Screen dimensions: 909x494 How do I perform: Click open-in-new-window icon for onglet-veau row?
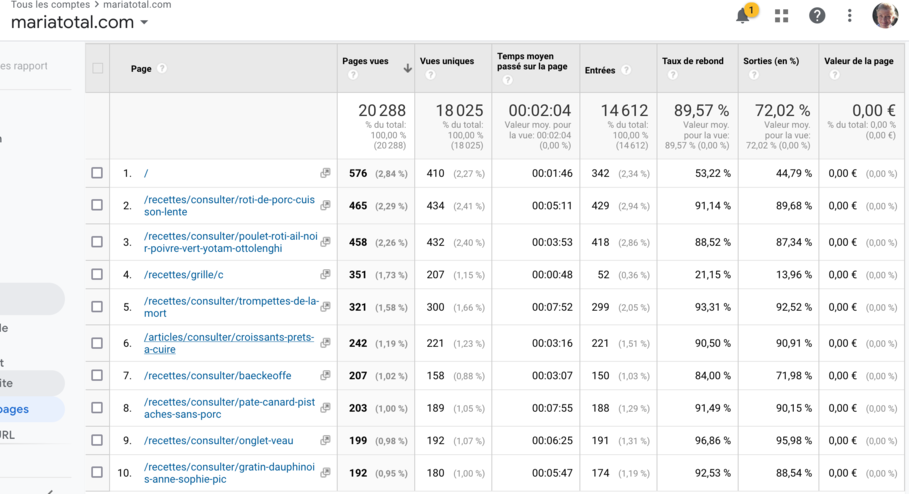tap(325, 440)
